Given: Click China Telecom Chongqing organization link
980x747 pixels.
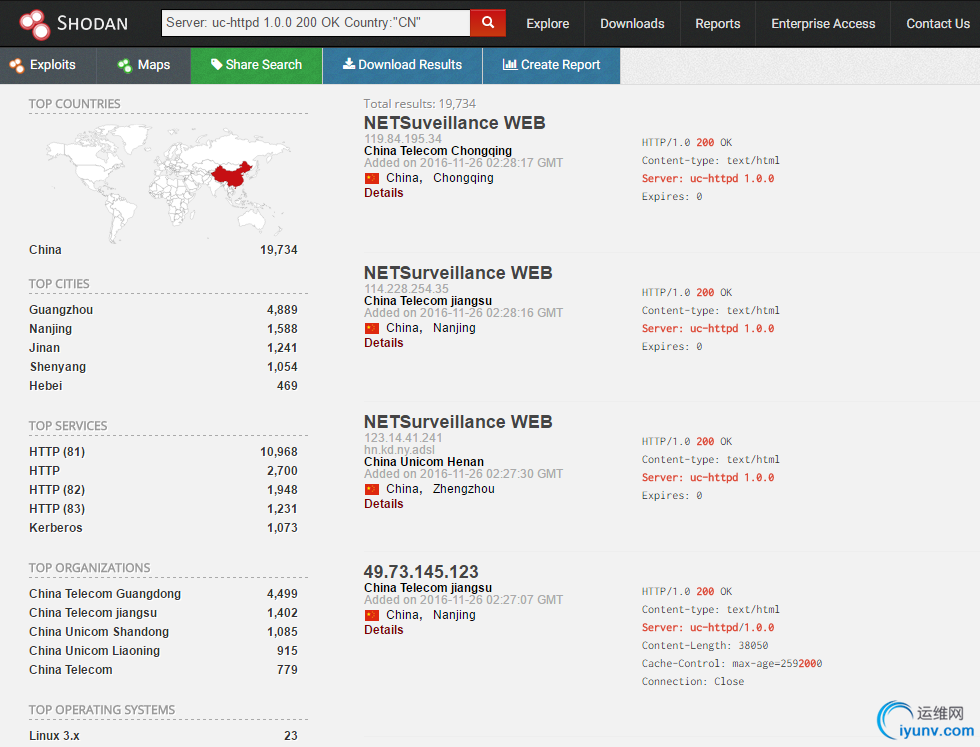Looking at the screenshot, I should pyautogui.click(x=438, y=151).
